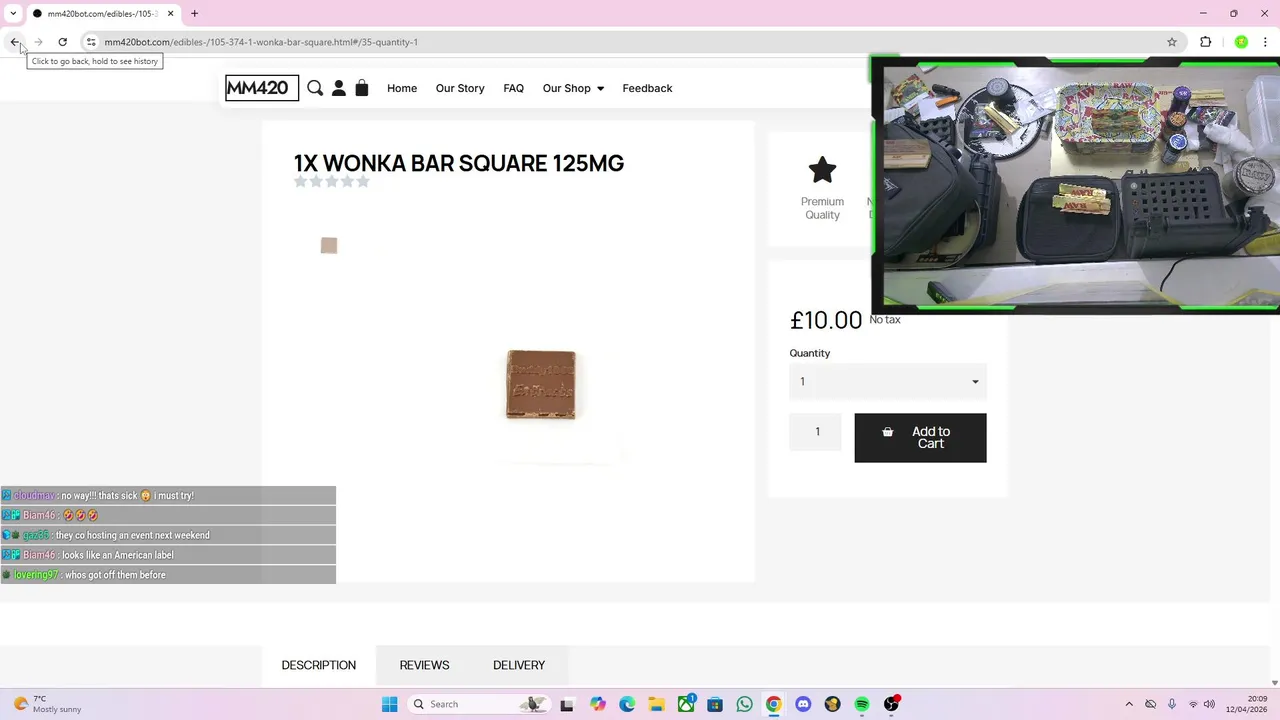Open site information icon in address bar

91,42
